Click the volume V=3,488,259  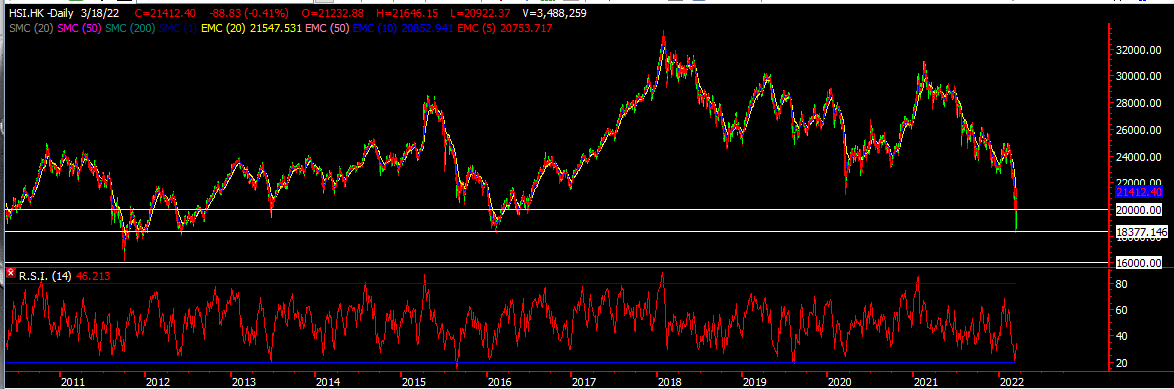click(x=556, y=13)
